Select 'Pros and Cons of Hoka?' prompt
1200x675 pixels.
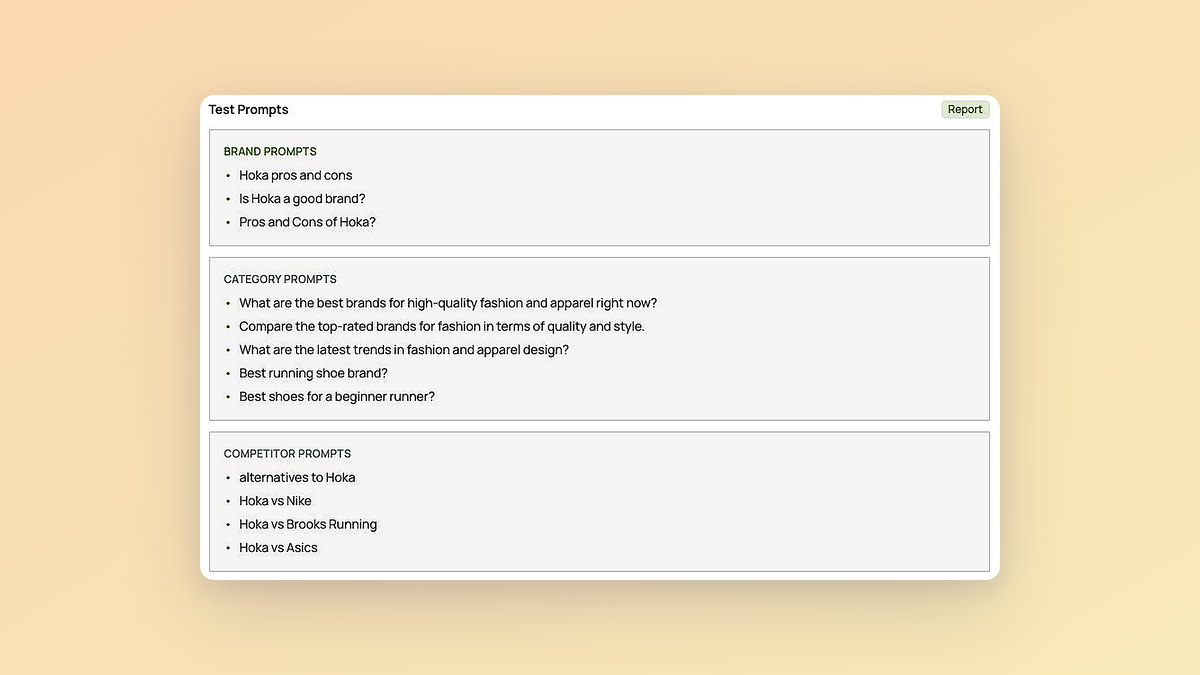(x=307, y=222)
